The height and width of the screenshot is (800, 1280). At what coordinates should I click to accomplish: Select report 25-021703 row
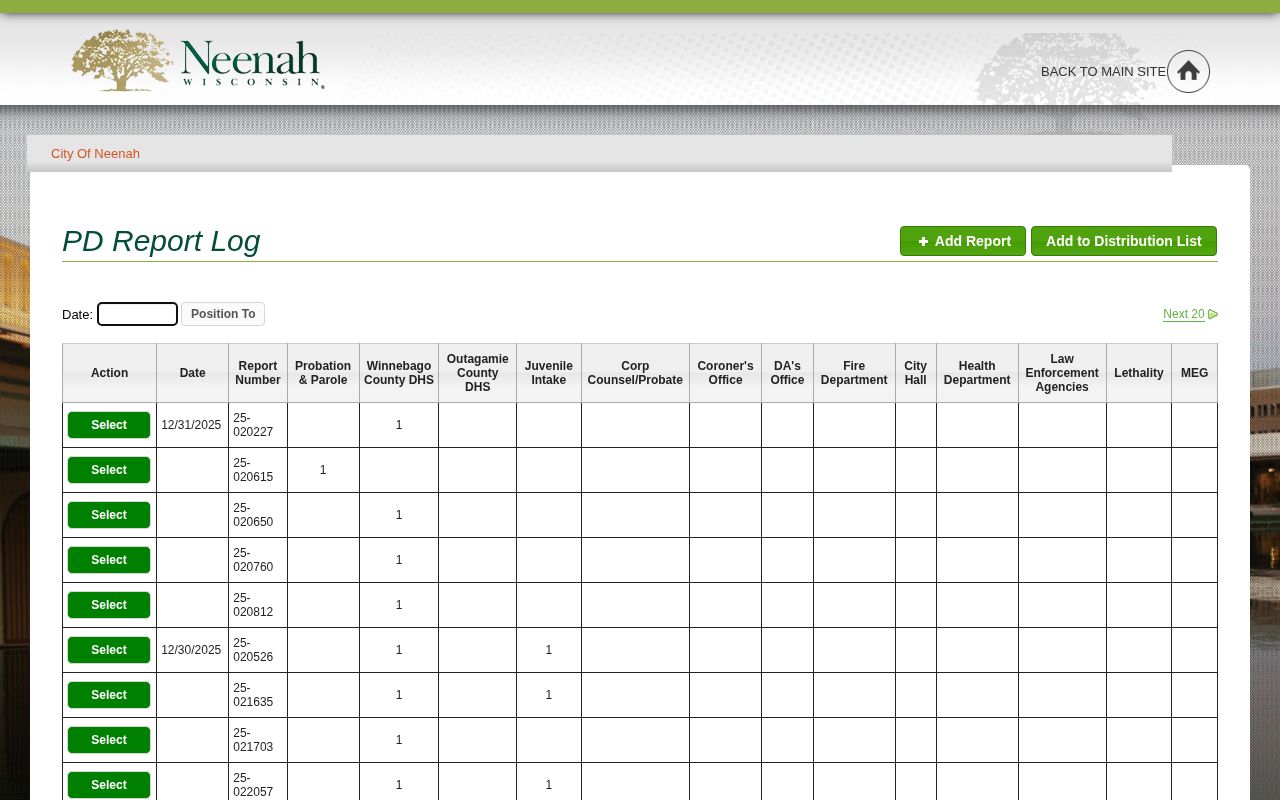click(109, 740)
